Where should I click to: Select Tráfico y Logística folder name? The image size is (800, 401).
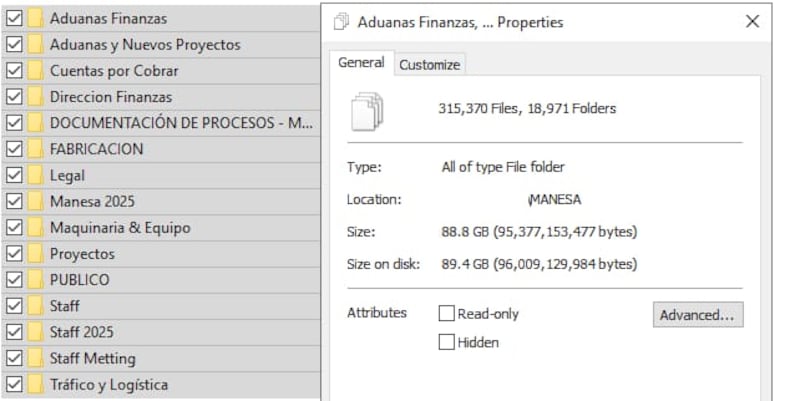coord(109,385)
